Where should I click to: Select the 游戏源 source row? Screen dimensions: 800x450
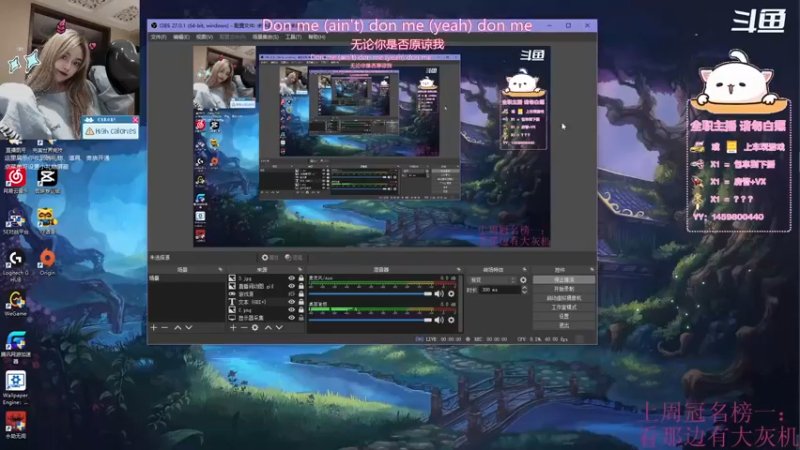click(x=266, y=294)
